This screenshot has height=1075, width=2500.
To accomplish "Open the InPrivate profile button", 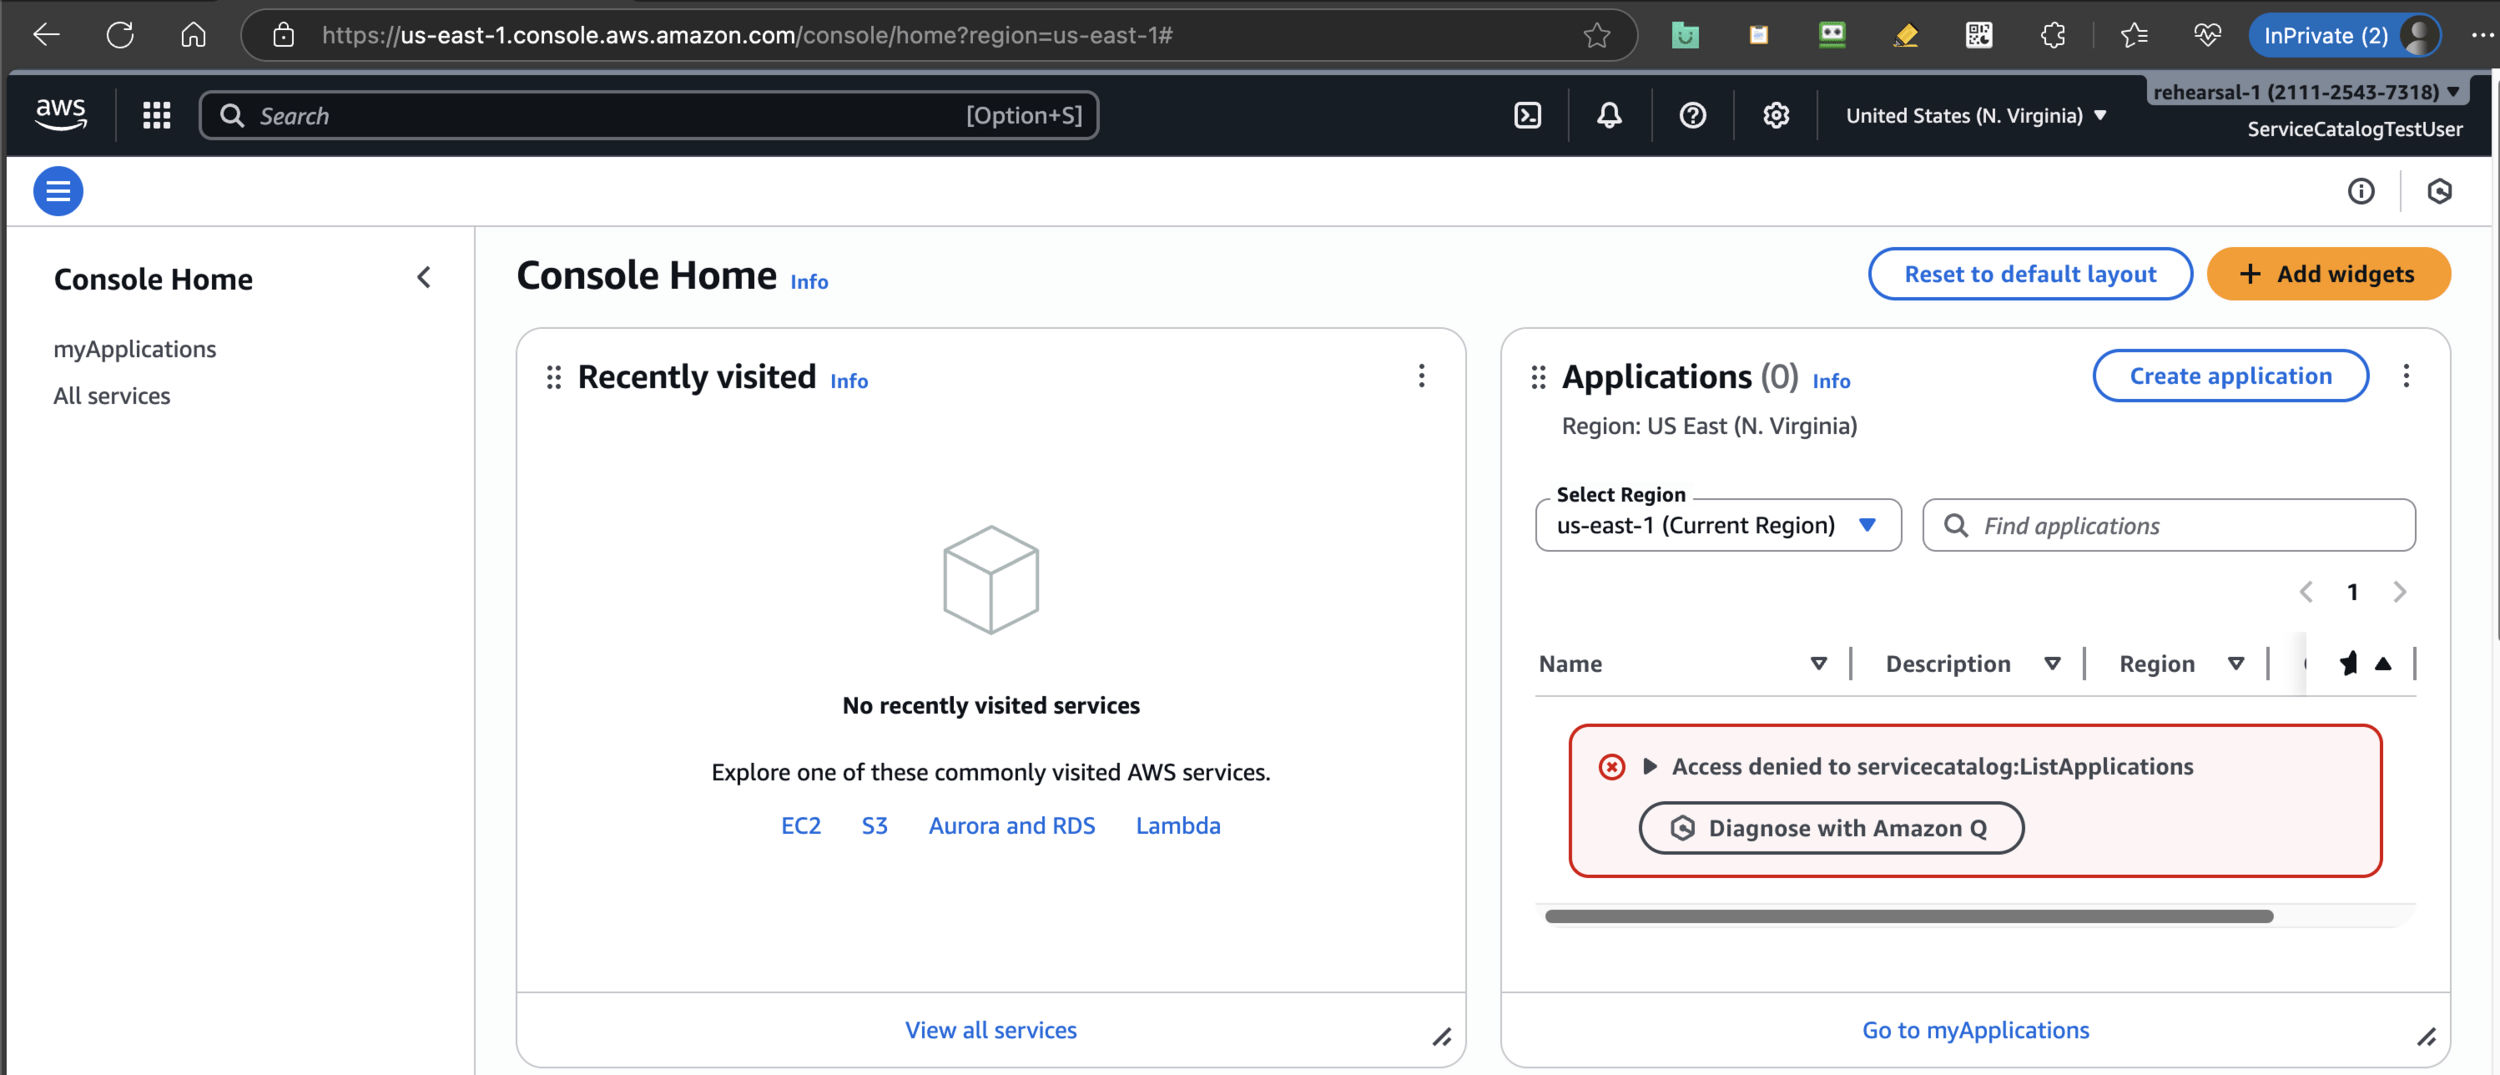I will 2345,35.
